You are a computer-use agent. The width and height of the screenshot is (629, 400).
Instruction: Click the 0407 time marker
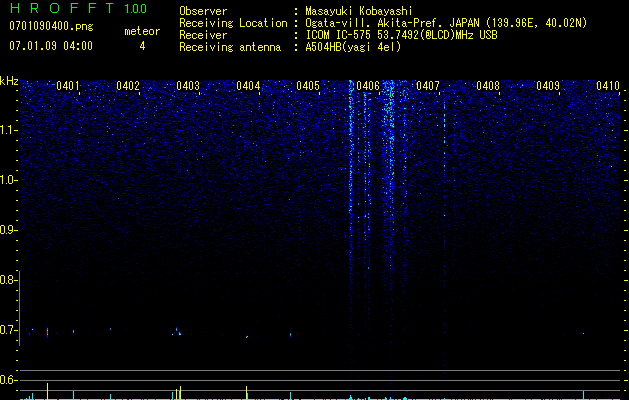[428, 86]
